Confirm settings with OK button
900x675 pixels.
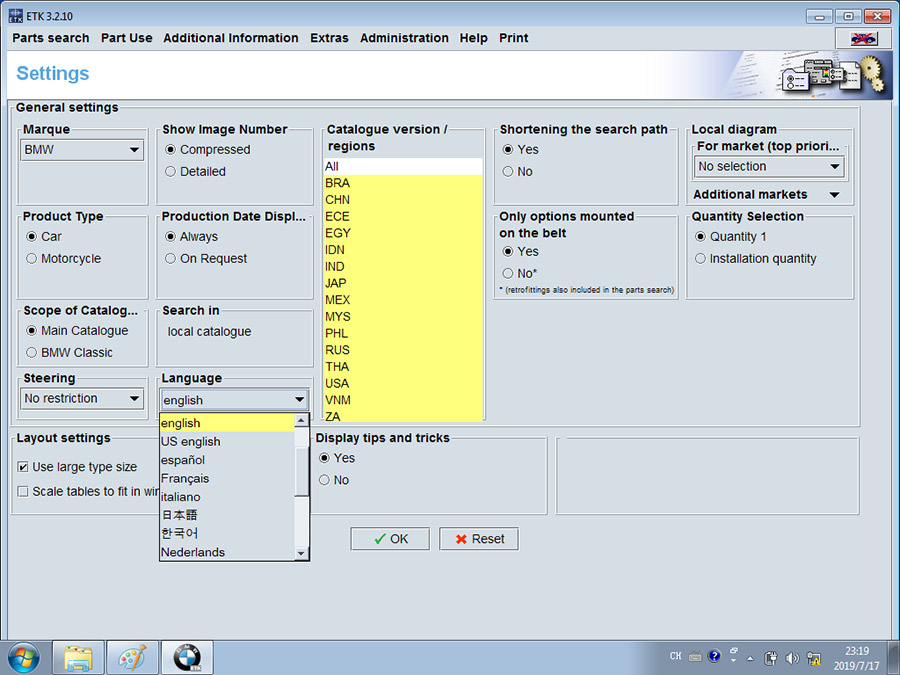[x=390, y=539]
